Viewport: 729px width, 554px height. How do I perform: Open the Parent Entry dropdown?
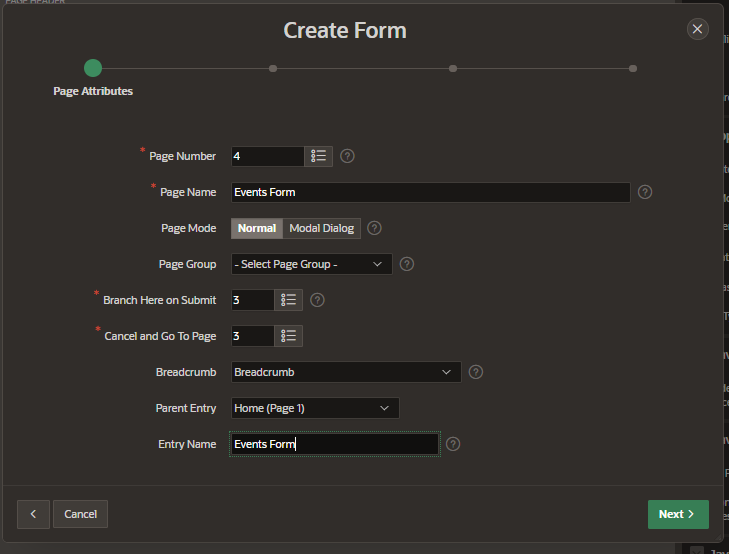tap(315, 408)
